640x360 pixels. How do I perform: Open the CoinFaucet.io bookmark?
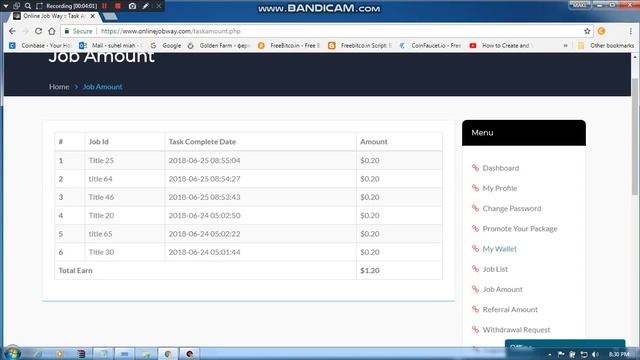[430, 45]
